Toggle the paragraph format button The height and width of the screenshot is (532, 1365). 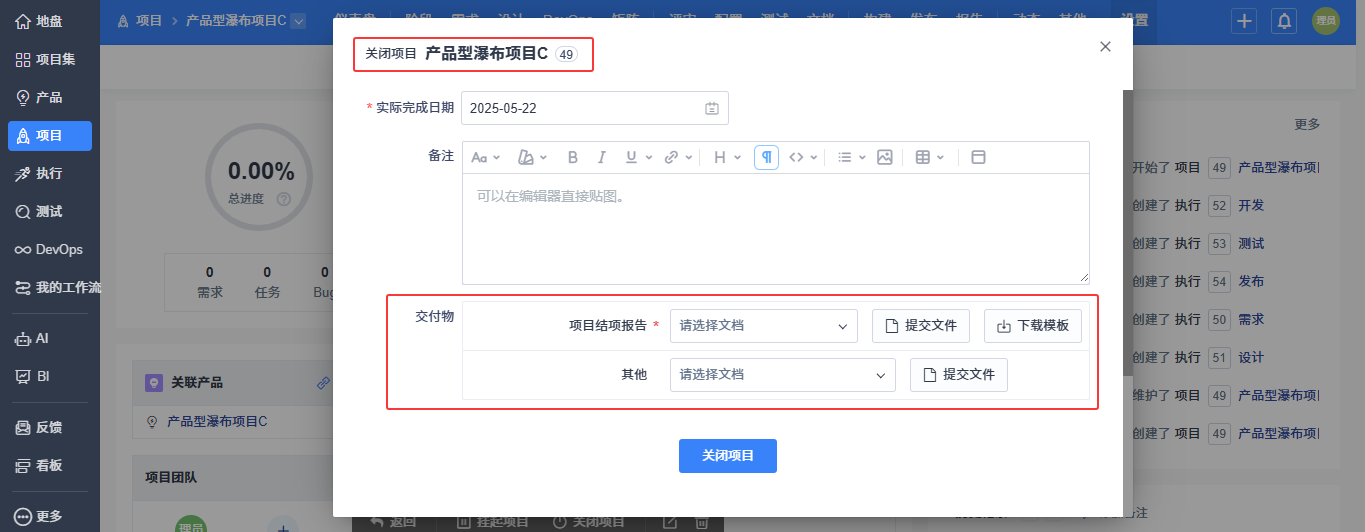[x=766, y=157]
